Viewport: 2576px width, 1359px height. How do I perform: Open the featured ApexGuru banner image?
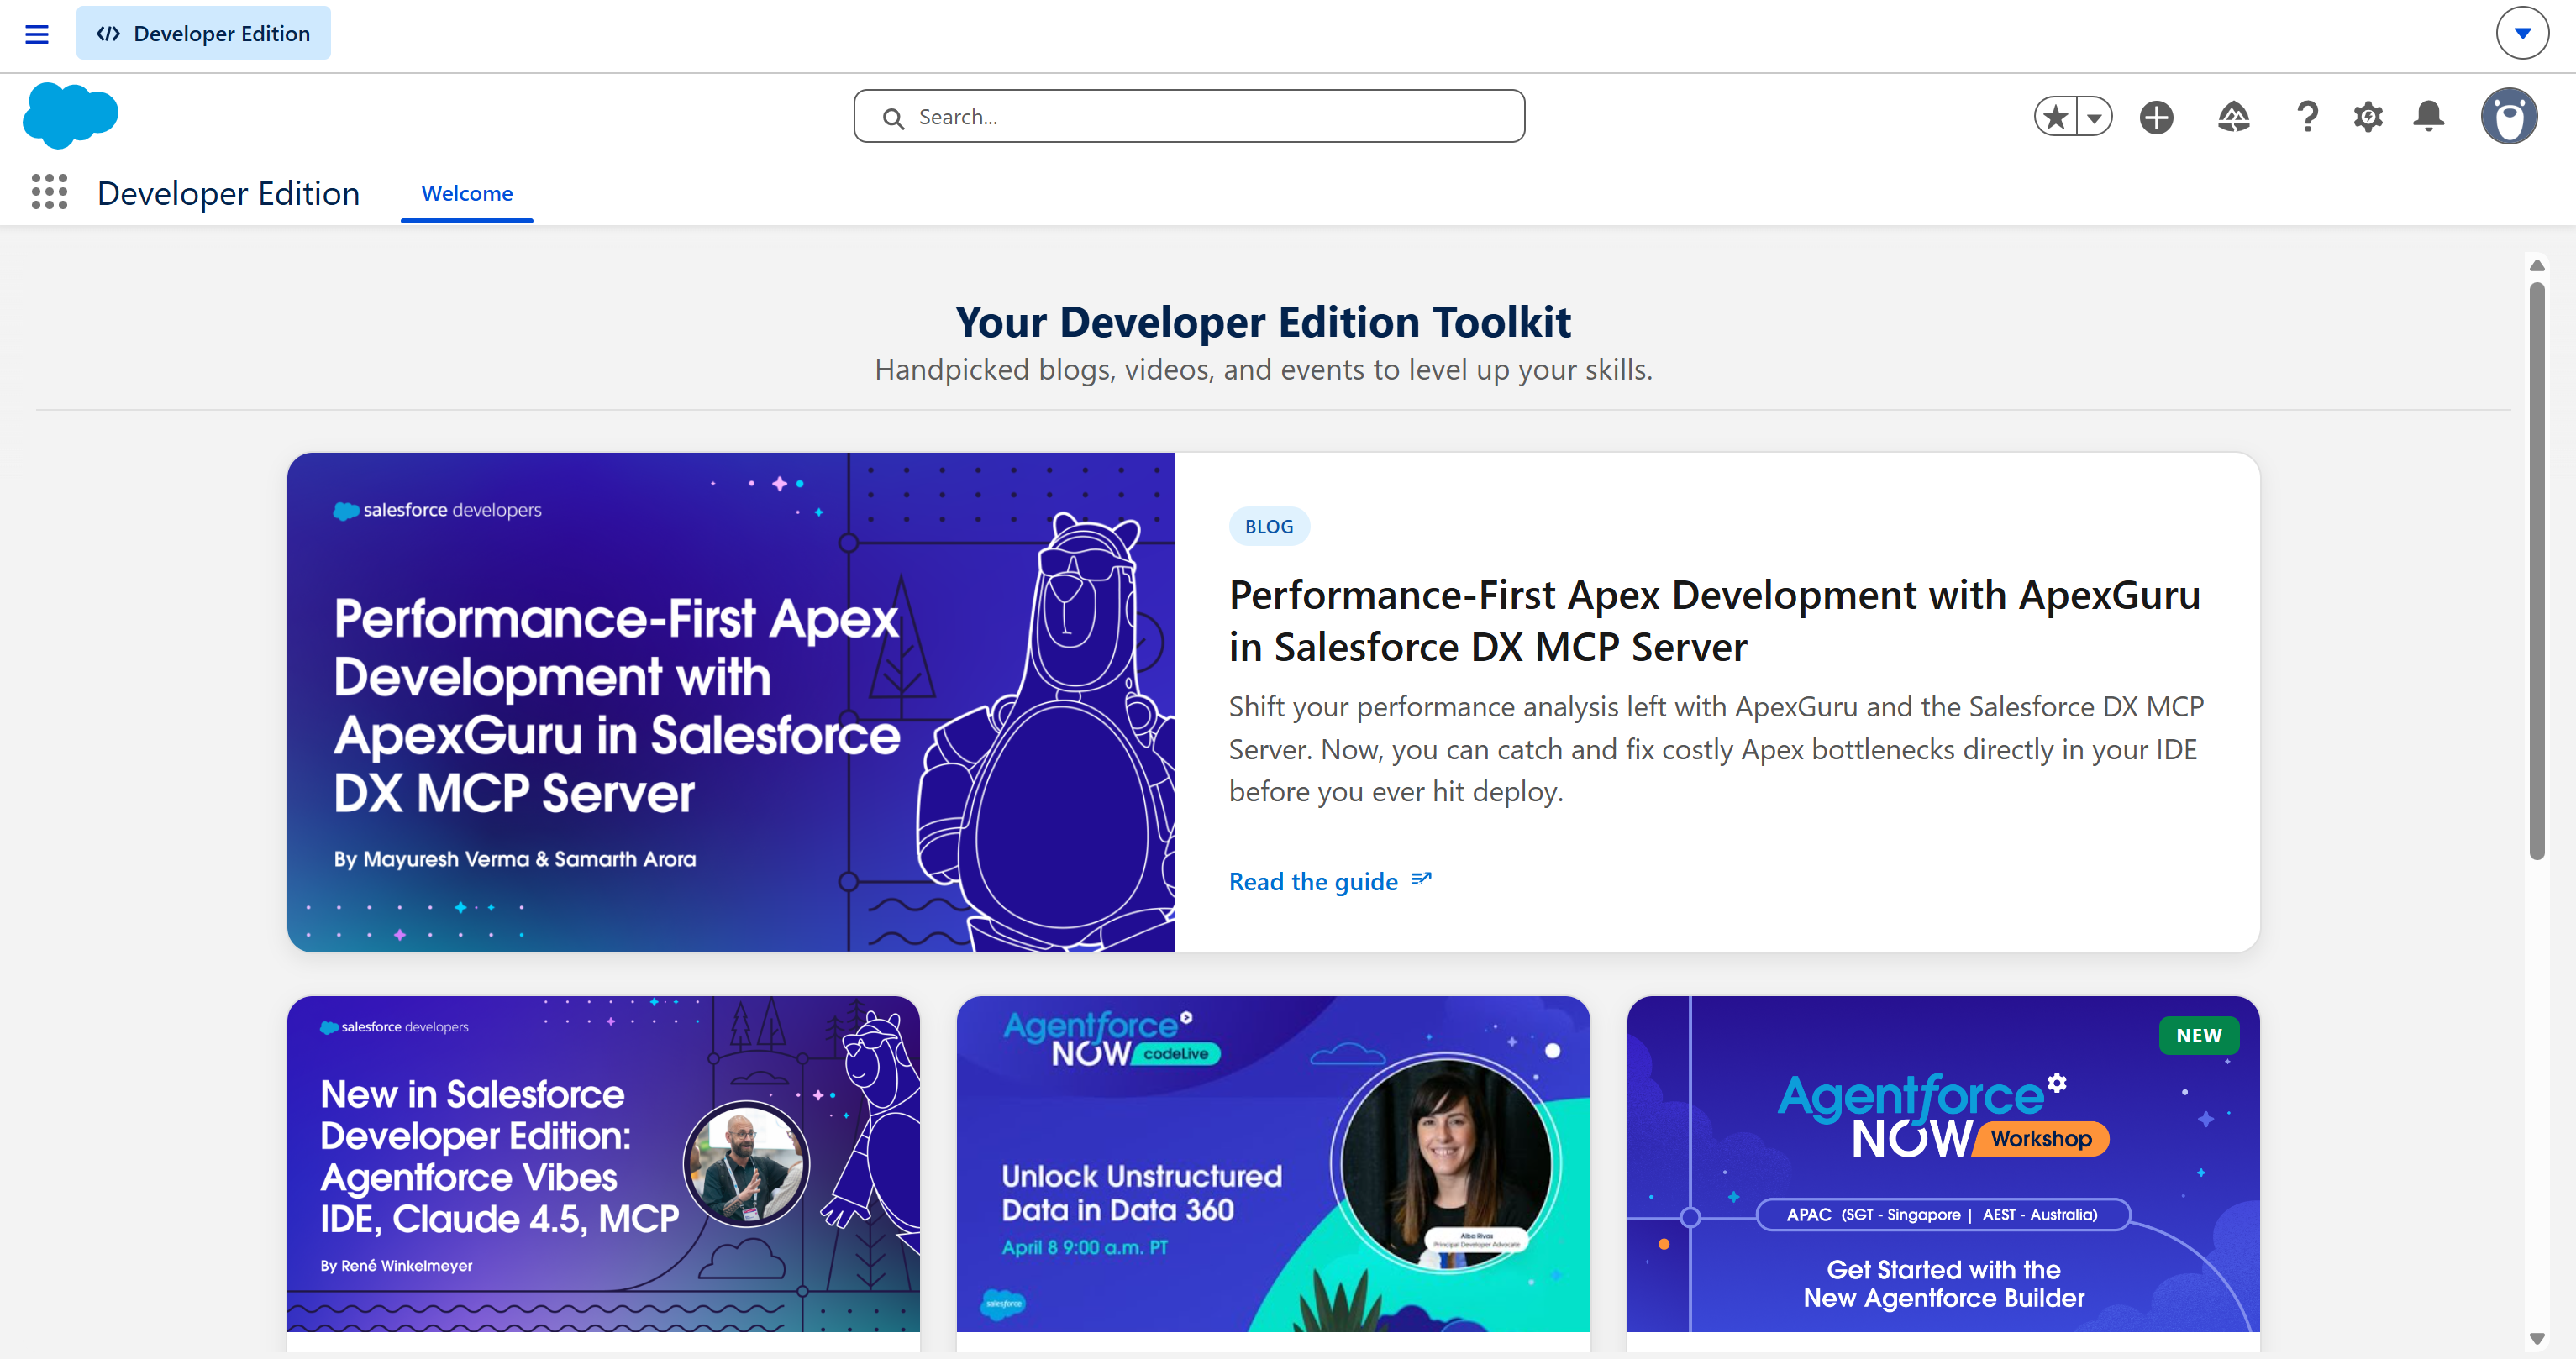click(731, 702)
